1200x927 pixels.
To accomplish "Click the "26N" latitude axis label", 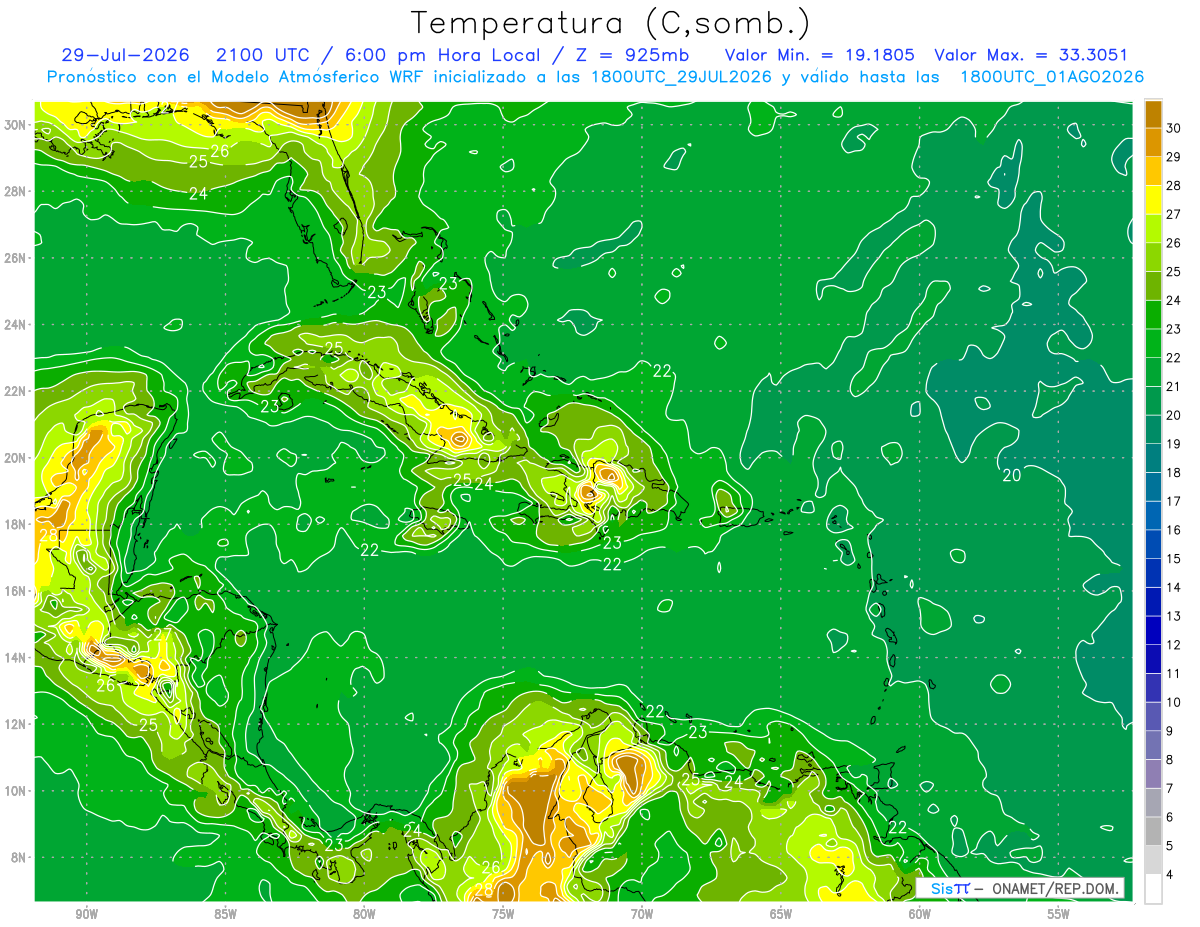I will tap(15, 258).
